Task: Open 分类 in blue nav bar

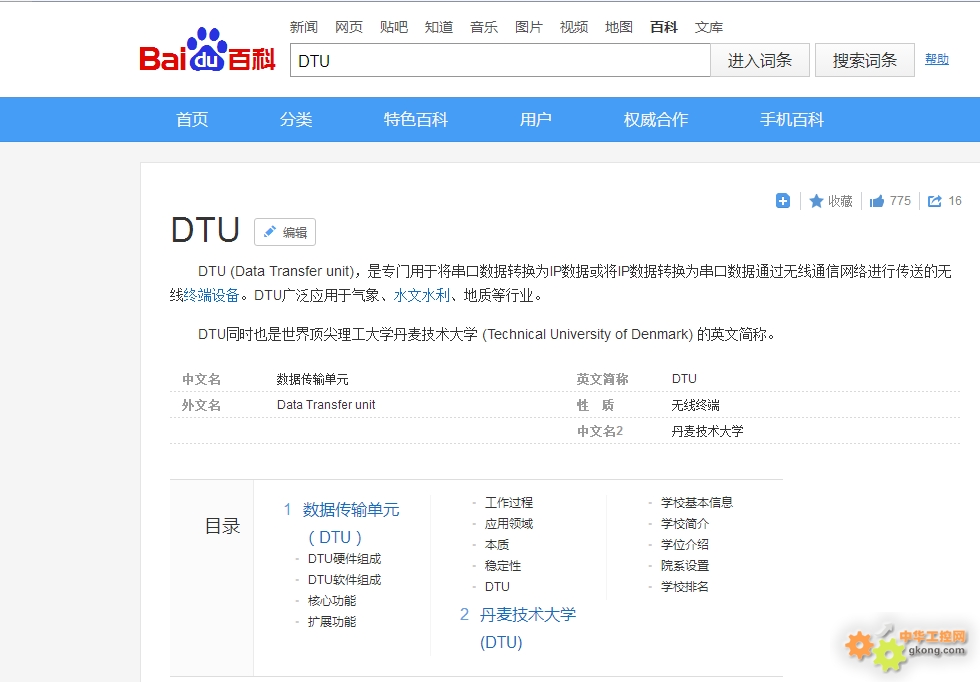Action: pyautogui.click(x=296, y=119)
